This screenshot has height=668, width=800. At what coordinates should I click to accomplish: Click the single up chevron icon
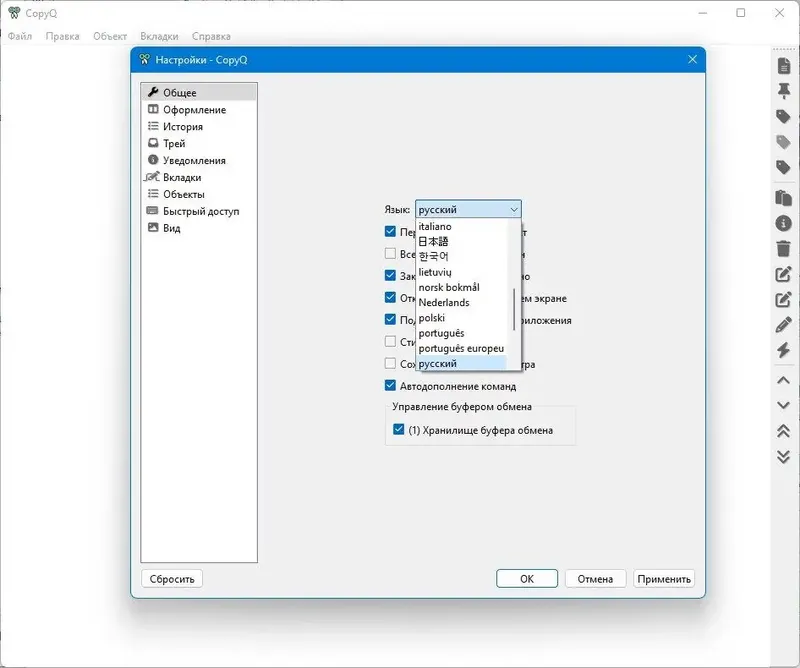point(783,380)
